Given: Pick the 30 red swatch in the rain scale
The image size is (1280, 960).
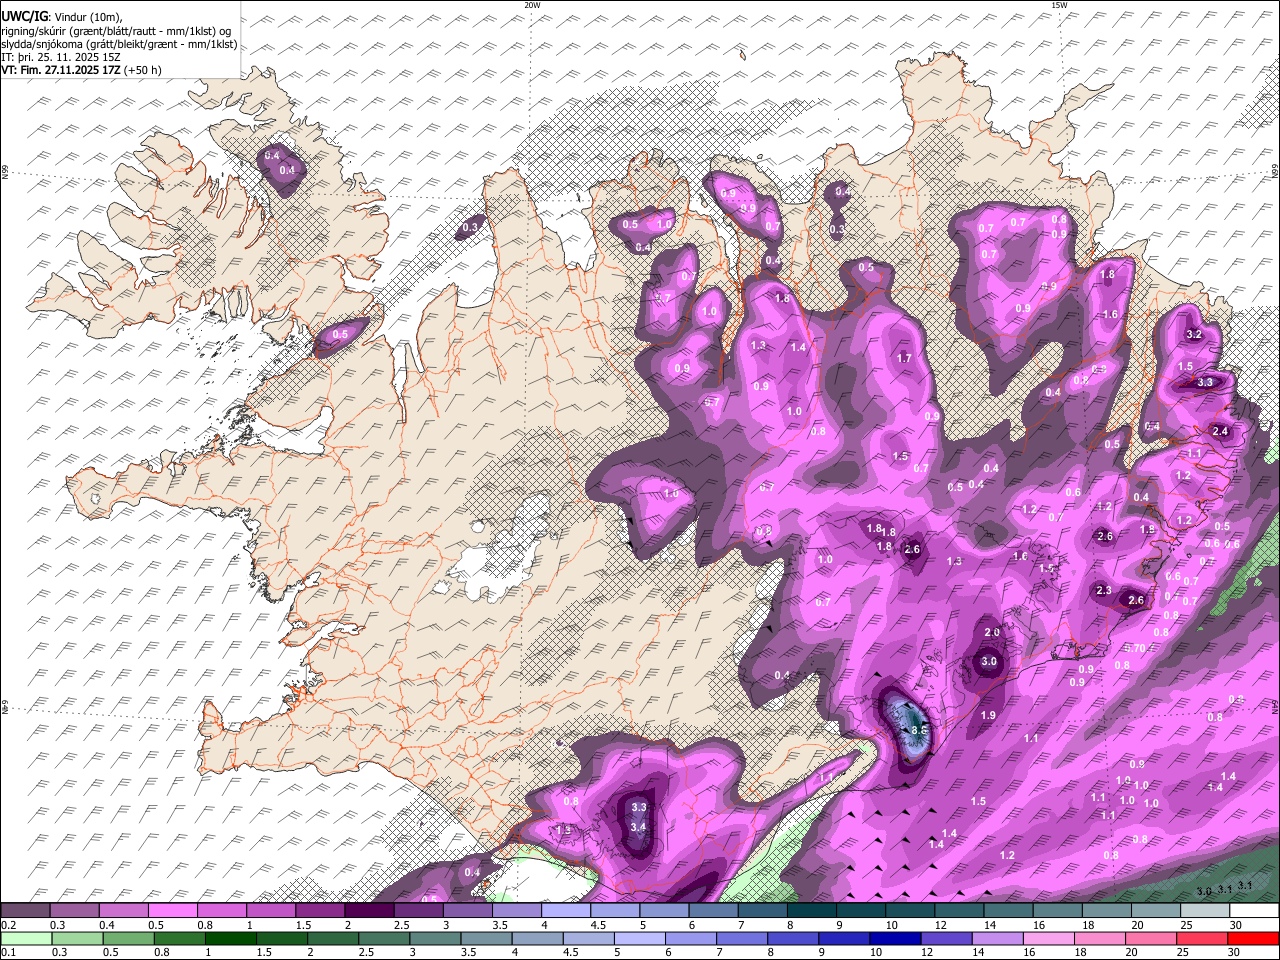Looking at the screenshot, I should coord(1253,938).
